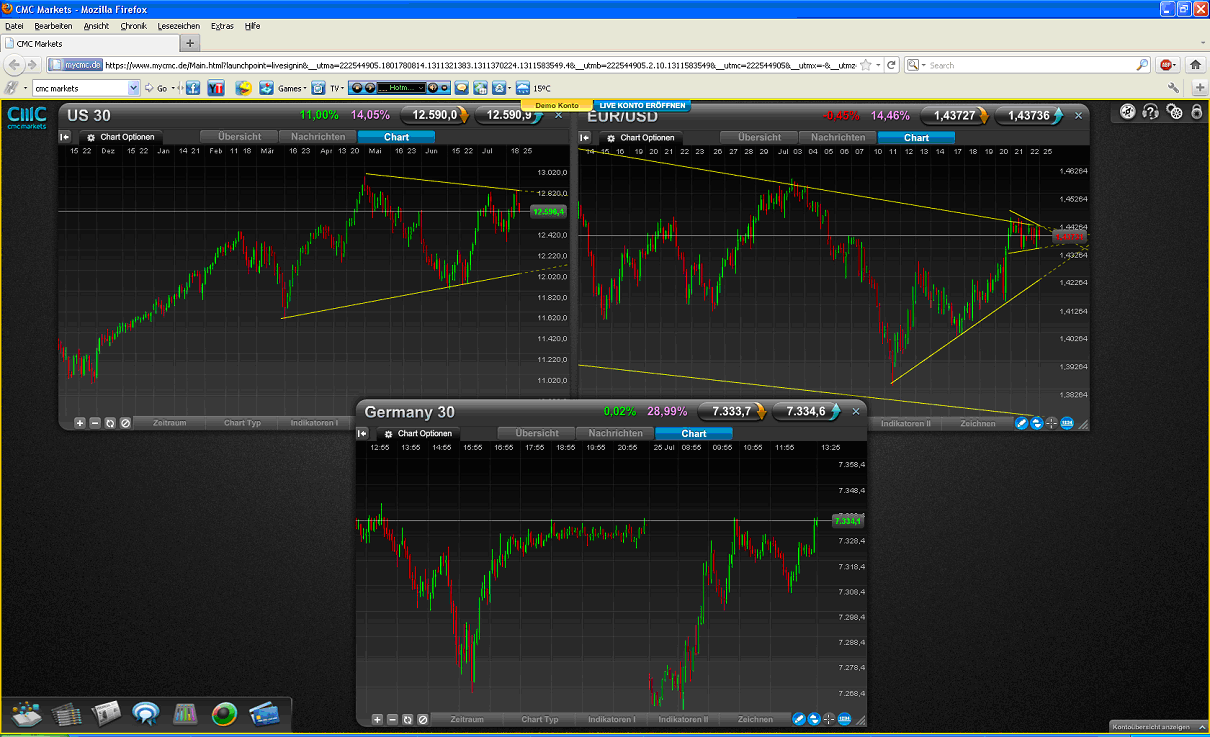1210x737 pixels.
Task: Click the crosshair tool on EUR/USD chart
Action: coord(1052,423)
